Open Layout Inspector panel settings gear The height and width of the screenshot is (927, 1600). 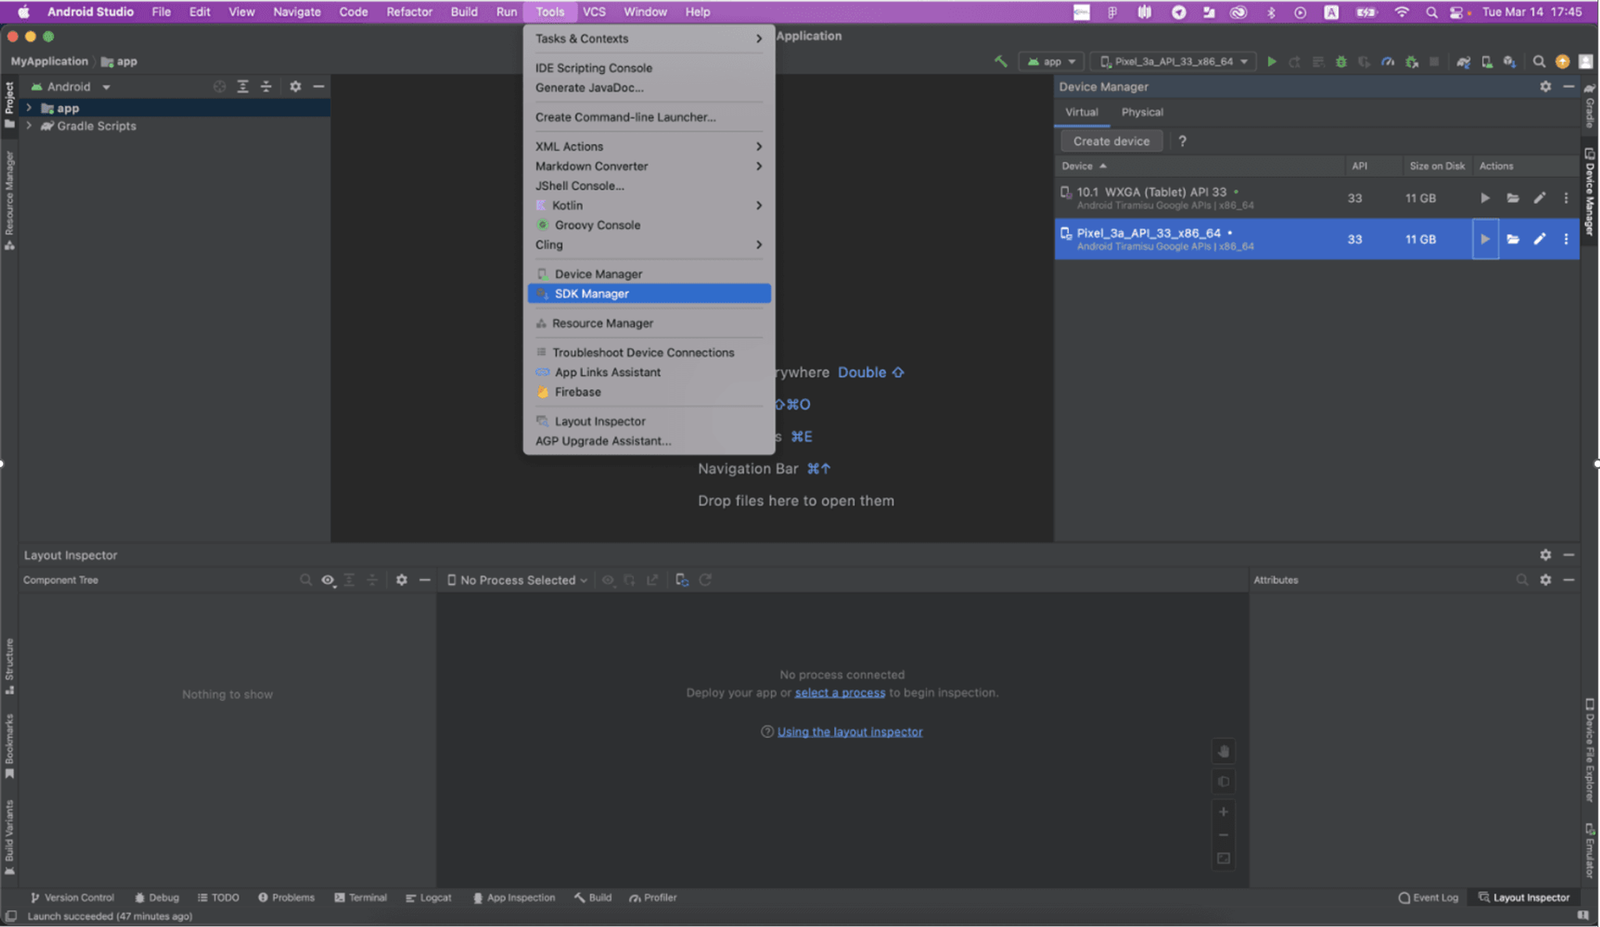[x=1545, y=555]
